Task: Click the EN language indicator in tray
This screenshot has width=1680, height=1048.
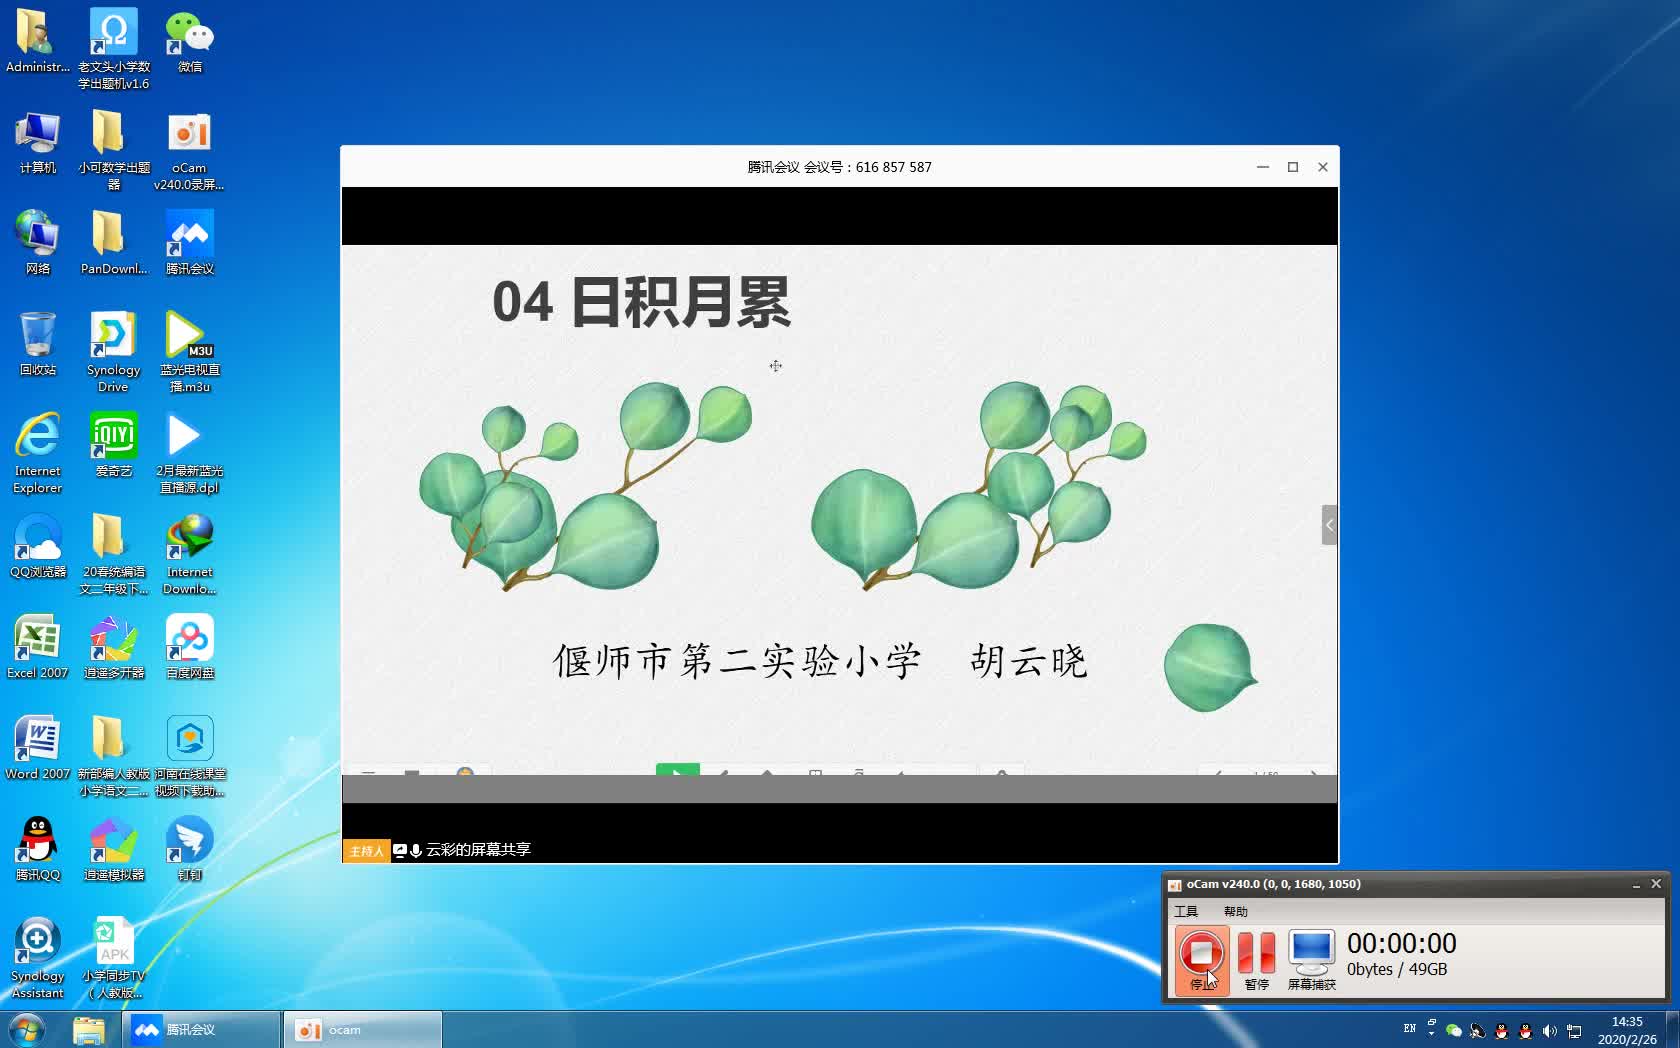Action: tap(1409, 1029)
